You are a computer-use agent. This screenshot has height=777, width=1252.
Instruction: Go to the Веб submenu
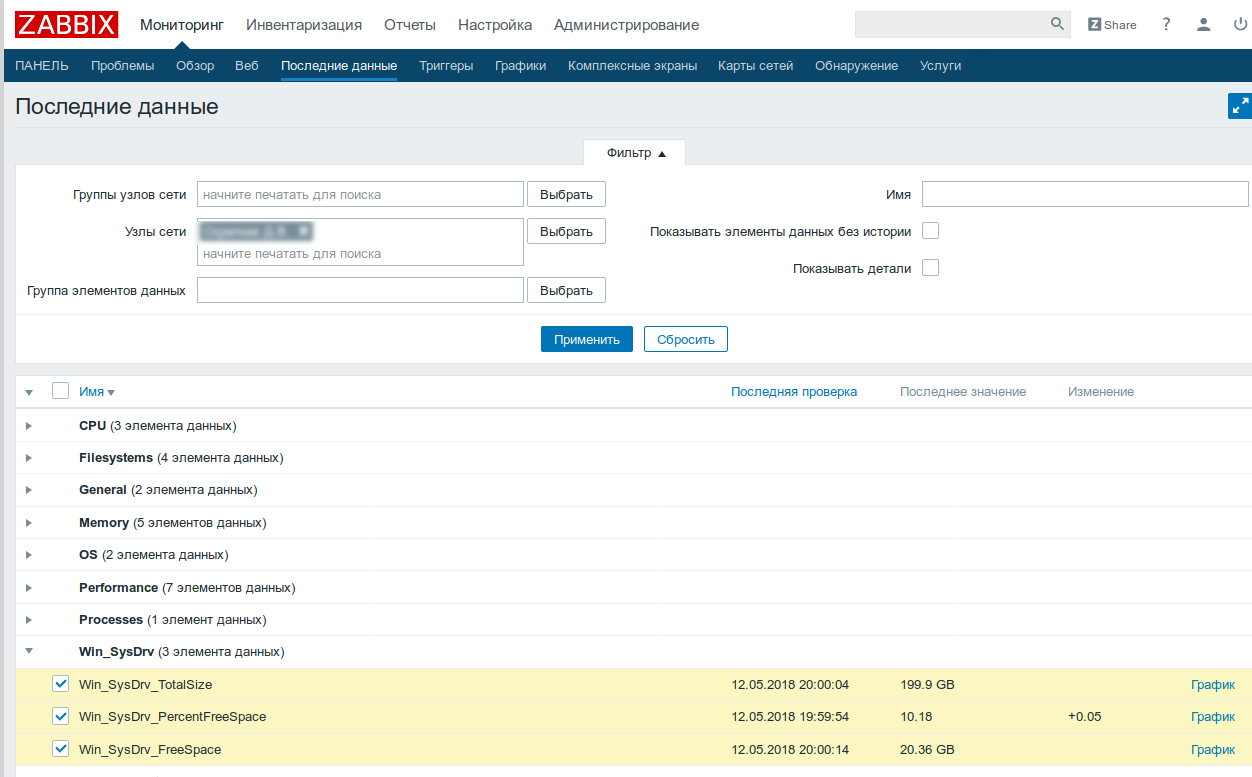pos(247,66)
